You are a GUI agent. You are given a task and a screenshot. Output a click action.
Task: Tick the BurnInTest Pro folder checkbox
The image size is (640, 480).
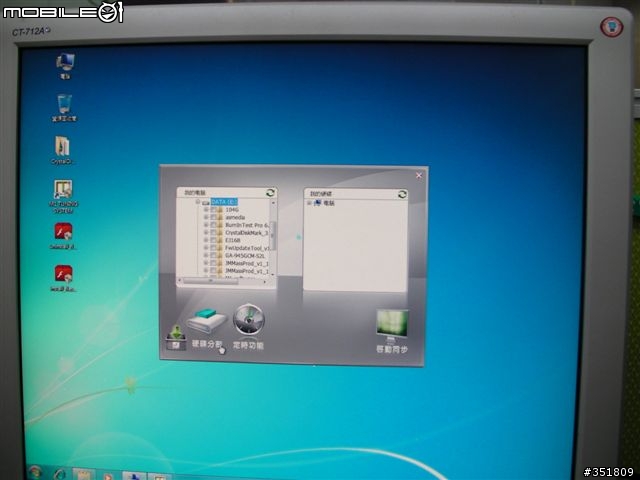coord(213,225)
